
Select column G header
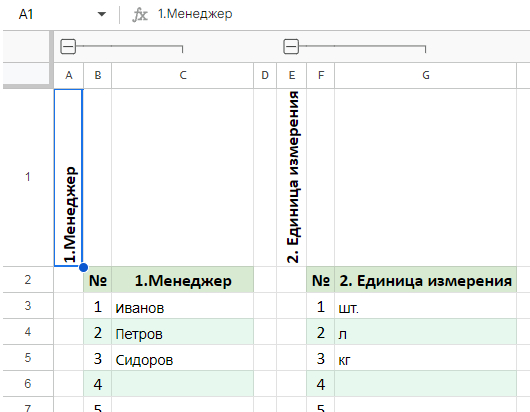[x=426, y=75]
